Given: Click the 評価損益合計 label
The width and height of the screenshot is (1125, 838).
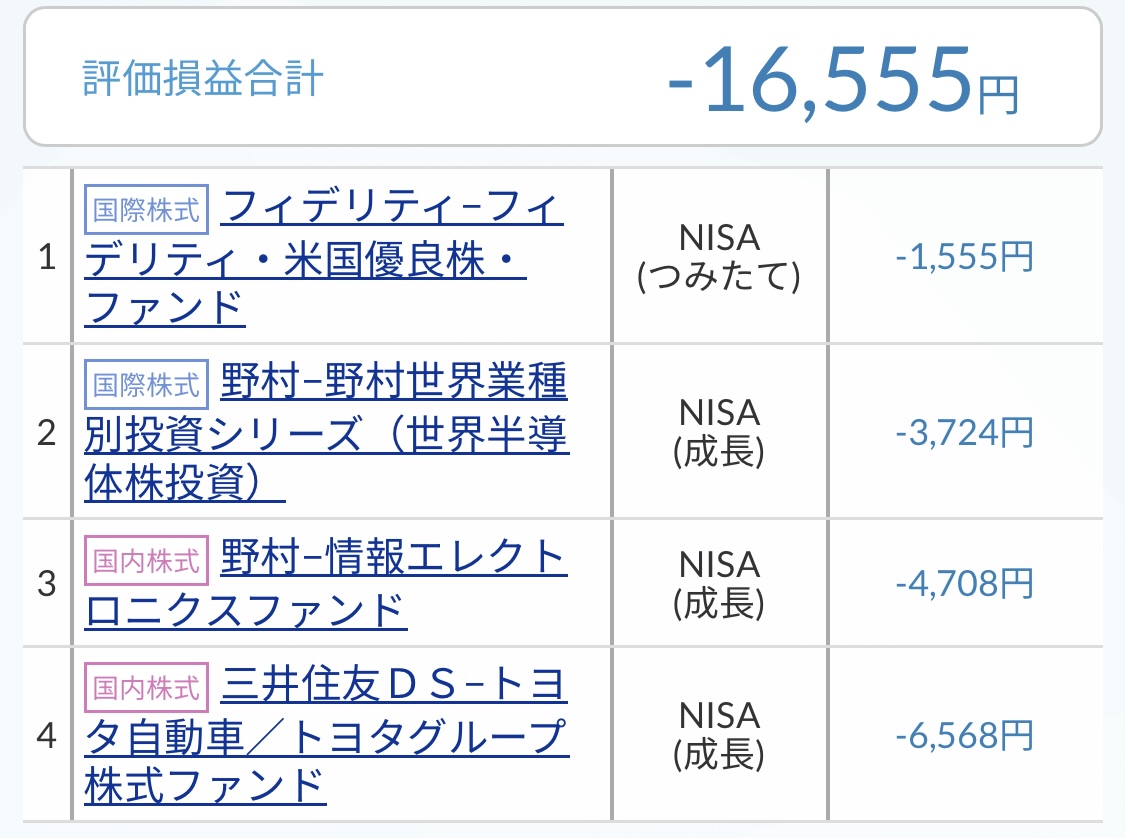Looking at the screenshot, I should [203, 79].
